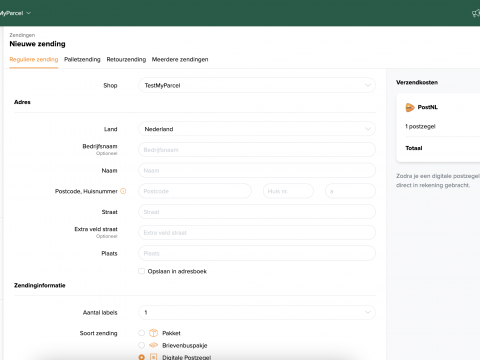Click the Digitale Postzegel stamp icon
The image size is (480, 360).
click(153, 357)
